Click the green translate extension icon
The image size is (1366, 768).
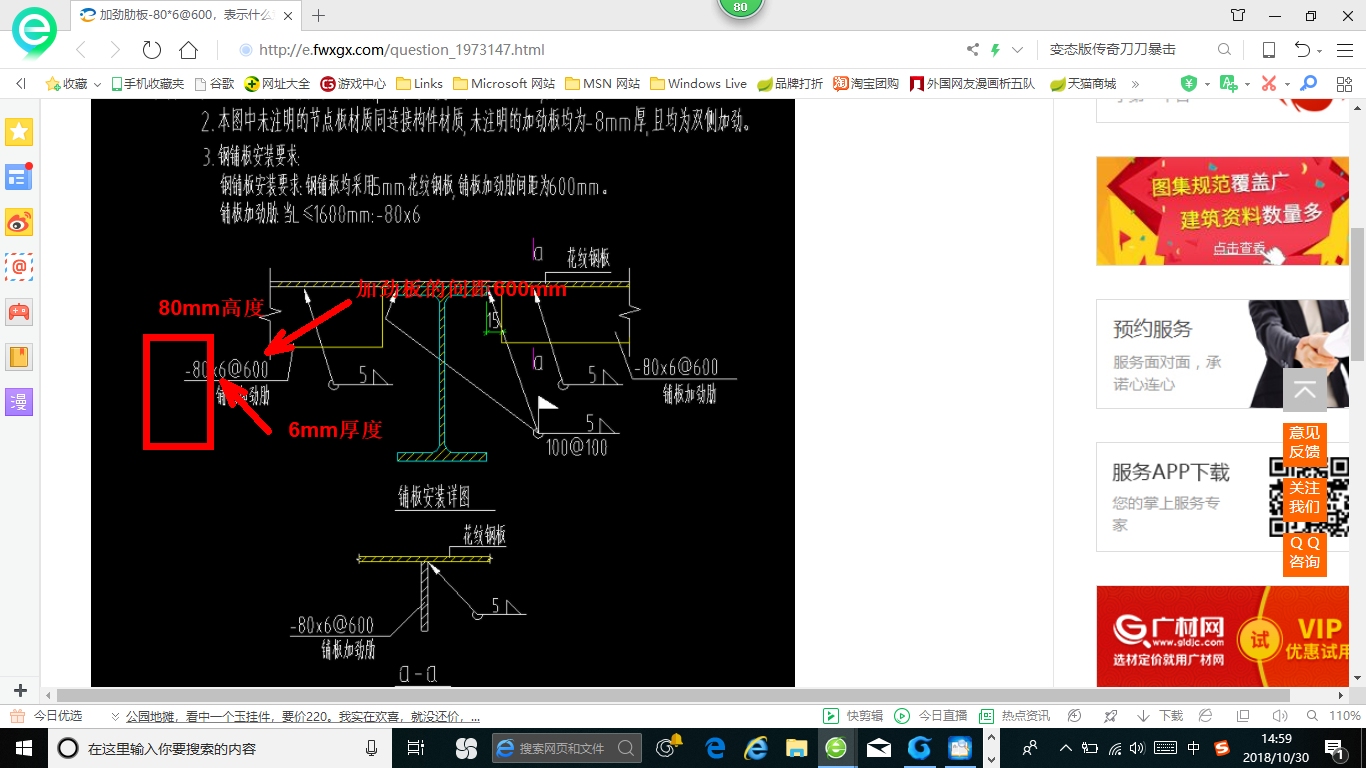1229,84
